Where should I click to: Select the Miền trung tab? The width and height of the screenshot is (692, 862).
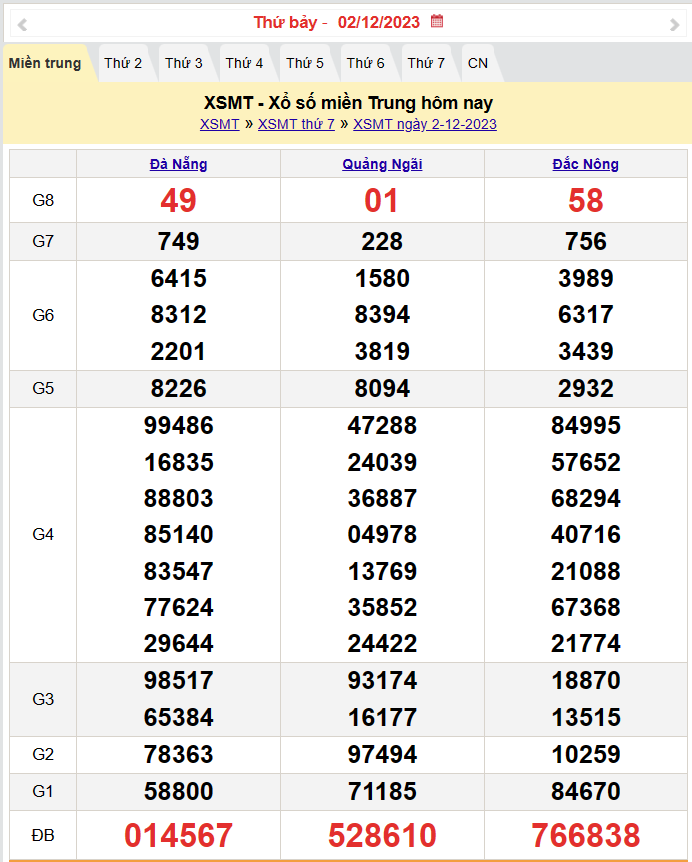[x=45, y=63]
